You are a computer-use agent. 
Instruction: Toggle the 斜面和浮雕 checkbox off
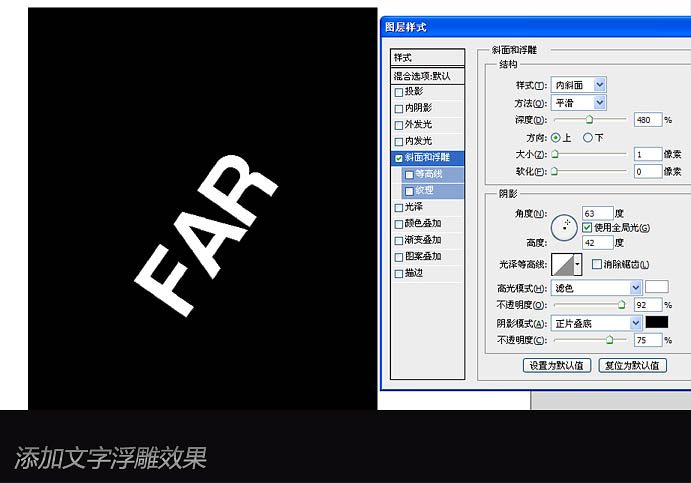[399, 158]
